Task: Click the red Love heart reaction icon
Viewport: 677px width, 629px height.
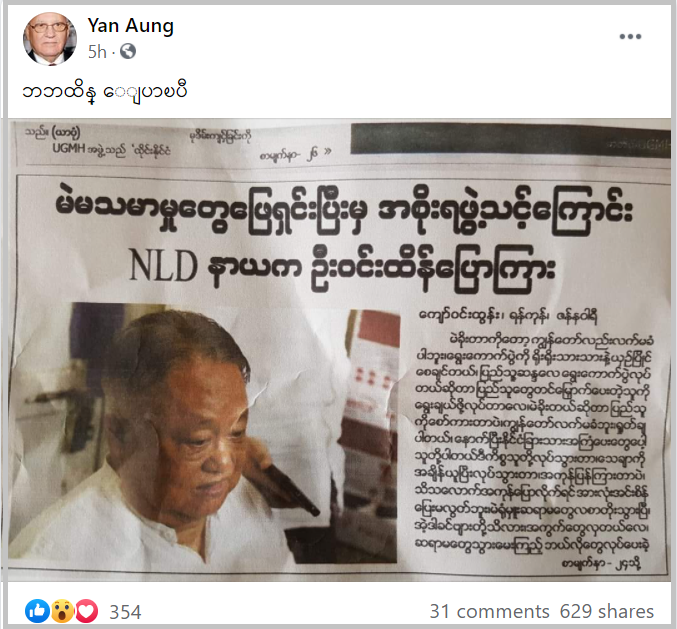Action: click(x=87, y=611)
